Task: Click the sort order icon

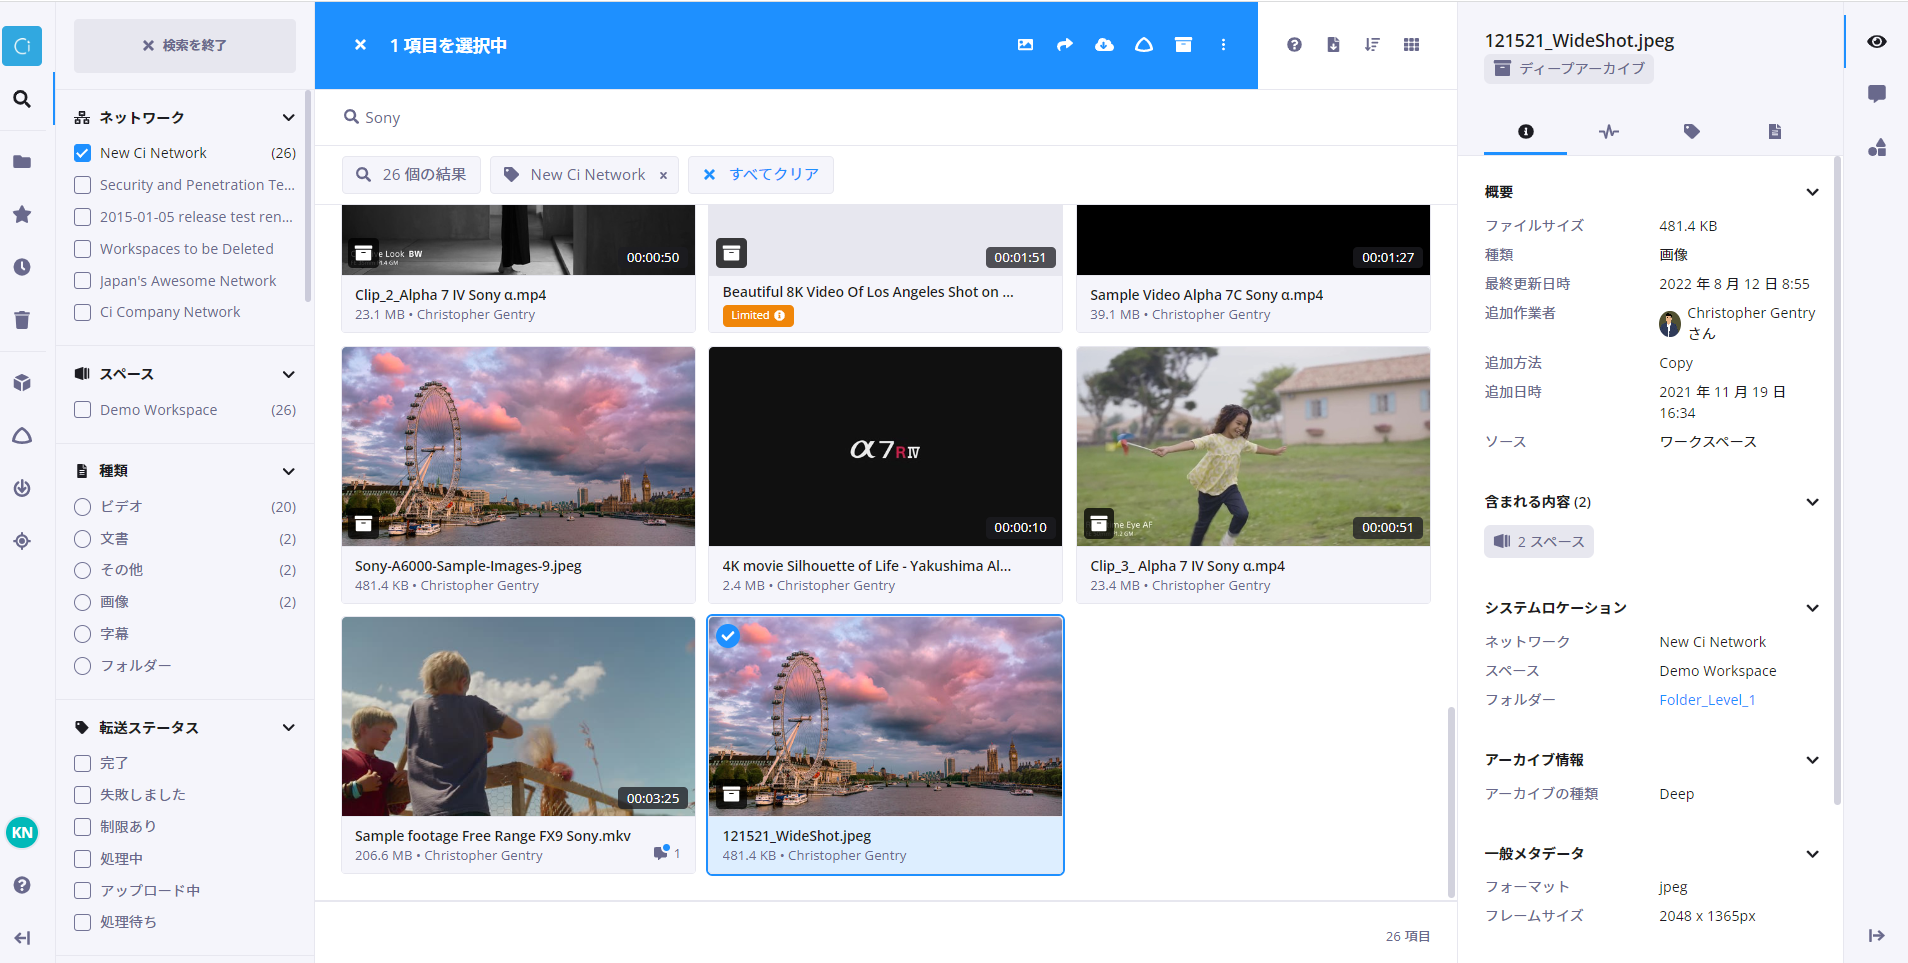Action: click(x=1372, y=45)
